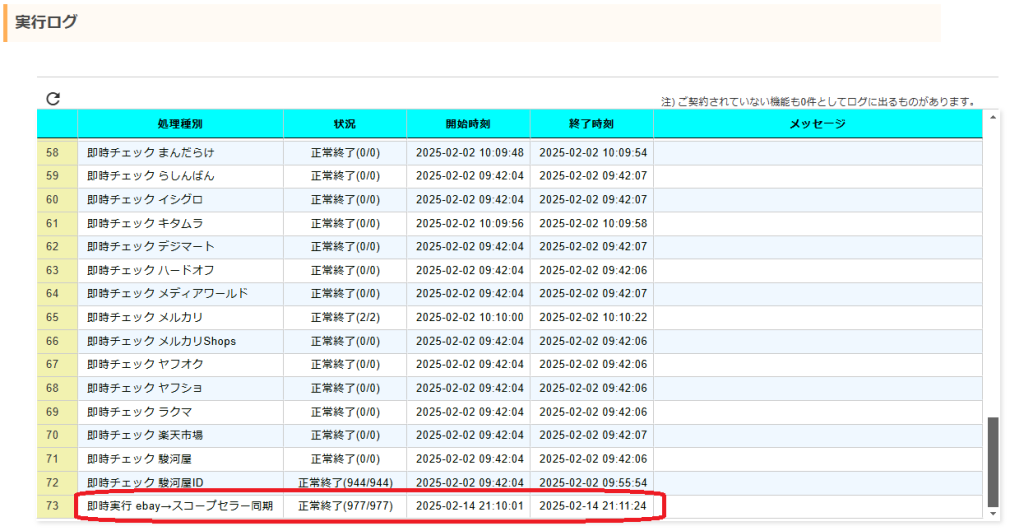Click the log table scrollbar thumb

(x=993, y=462)
